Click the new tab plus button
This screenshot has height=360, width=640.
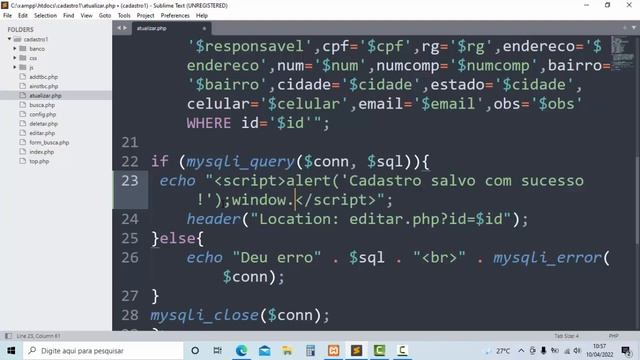(x=624, y=28)
